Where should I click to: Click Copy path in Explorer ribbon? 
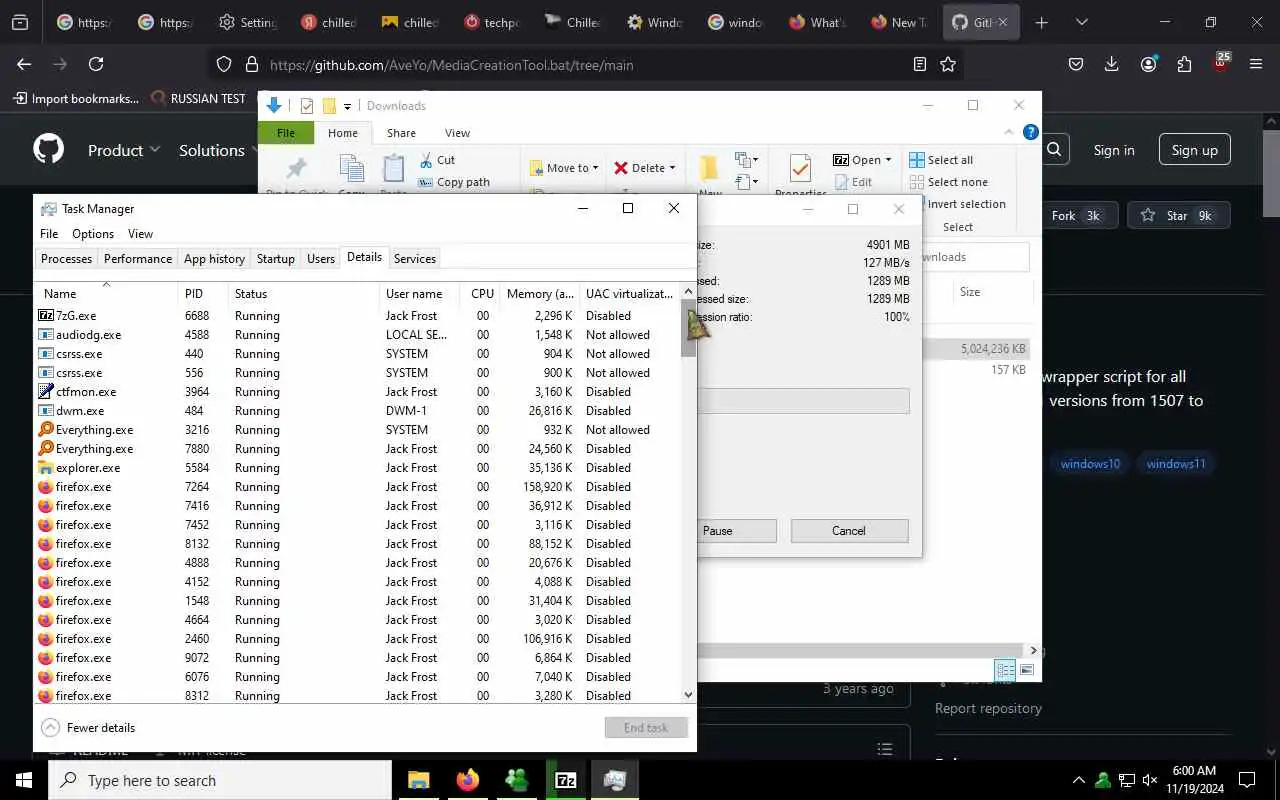pyautogui.click(x=454, y=182)
